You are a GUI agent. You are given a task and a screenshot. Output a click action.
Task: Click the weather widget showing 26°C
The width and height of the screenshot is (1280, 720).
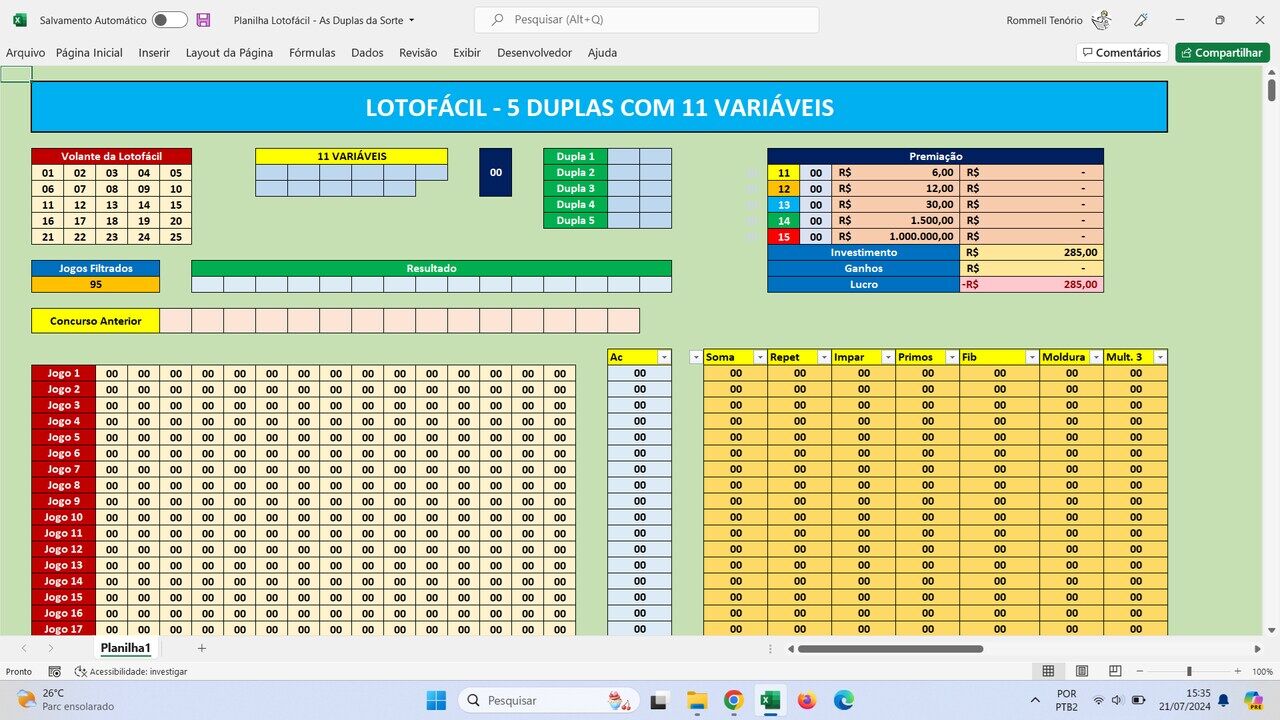point(65,700)
